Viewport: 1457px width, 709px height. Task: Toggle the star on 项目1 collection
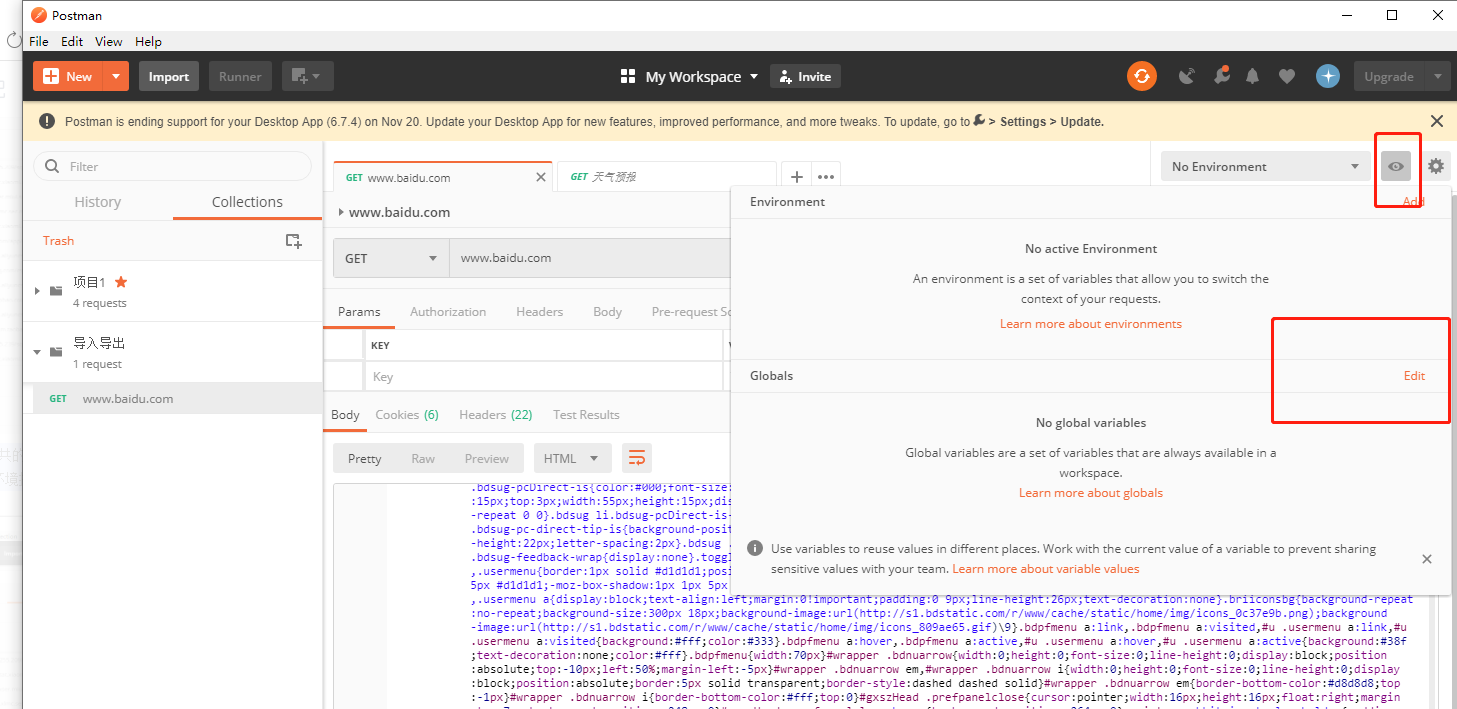coord(121,282)
